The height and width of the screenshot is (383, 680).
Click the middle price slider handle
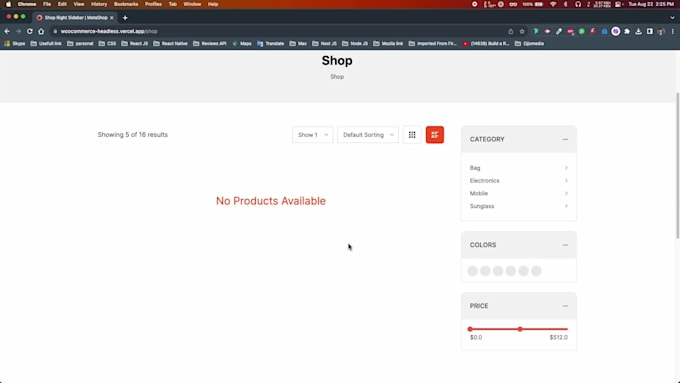click(520, 329)
